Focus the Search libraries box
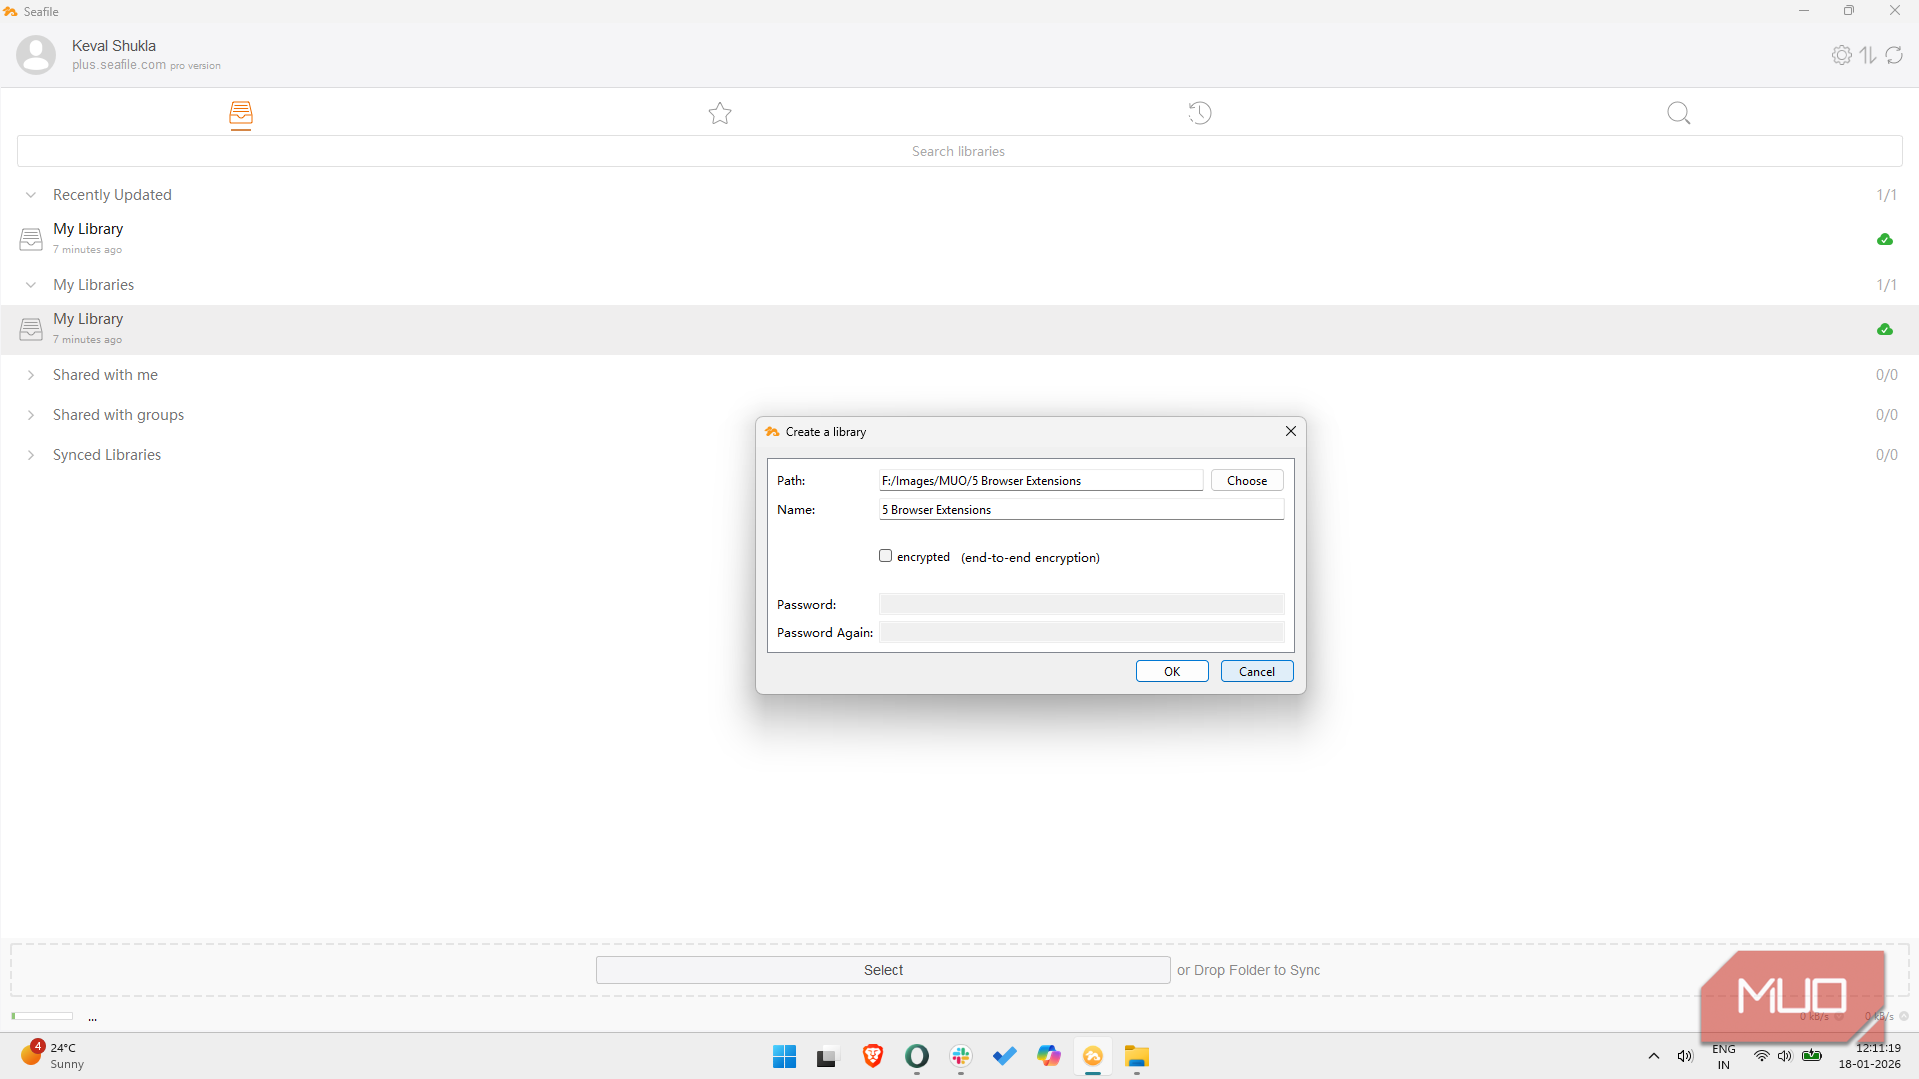This screenshot has height=1079, width=1919. pos(959,151)
